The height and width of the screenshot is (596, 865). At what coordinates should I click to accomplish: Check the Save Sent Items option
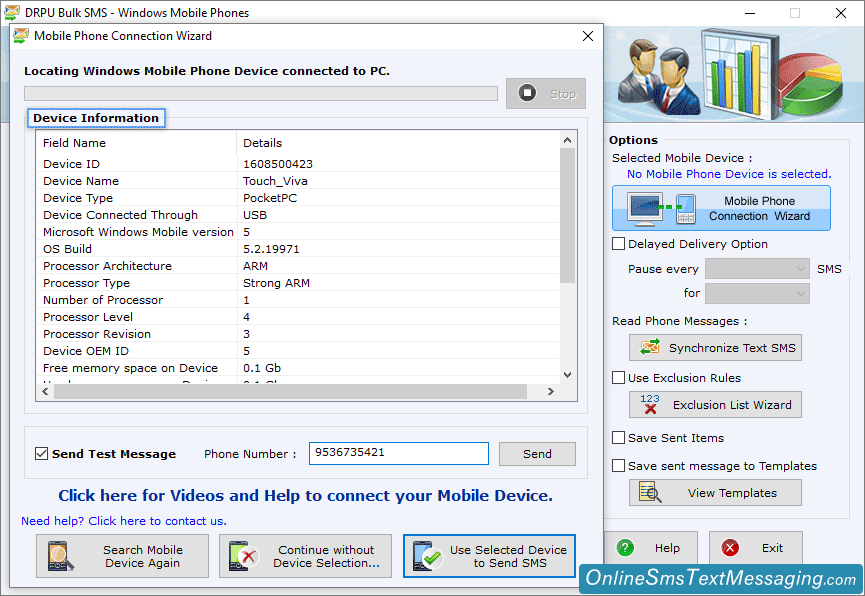tap(618, 438)
